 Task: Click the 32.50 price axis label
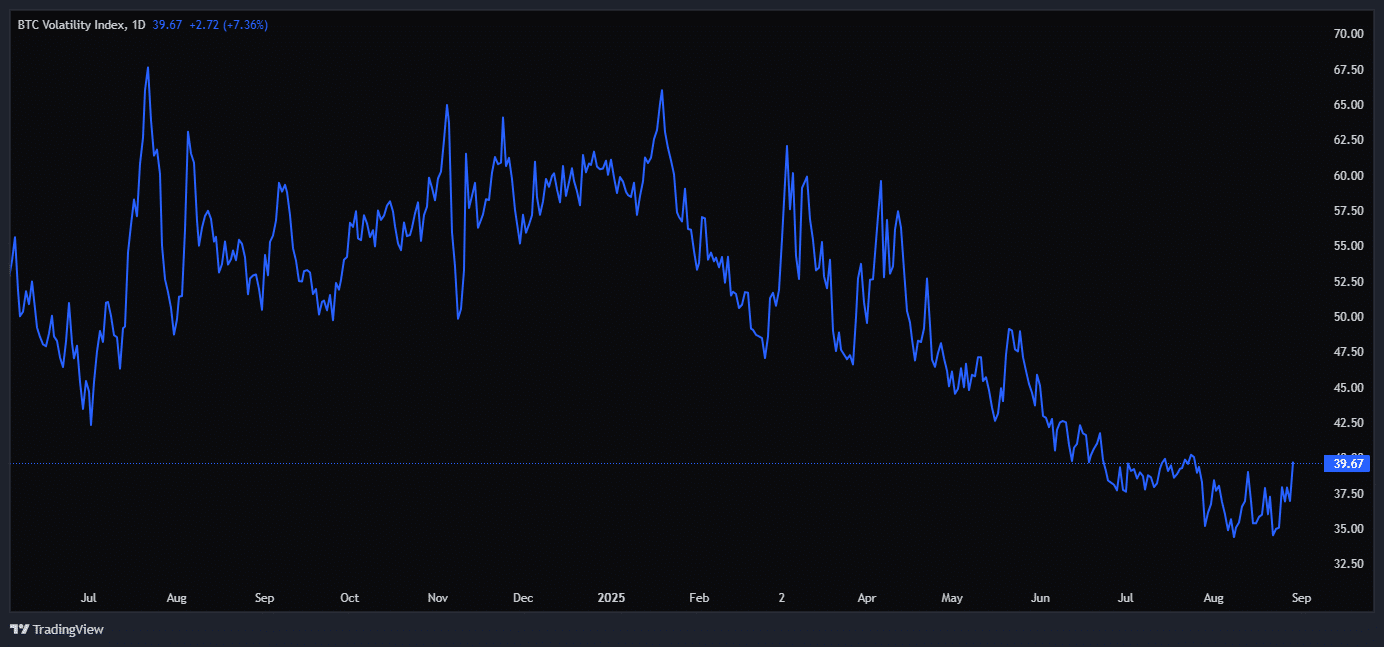tap(1342, 564)
